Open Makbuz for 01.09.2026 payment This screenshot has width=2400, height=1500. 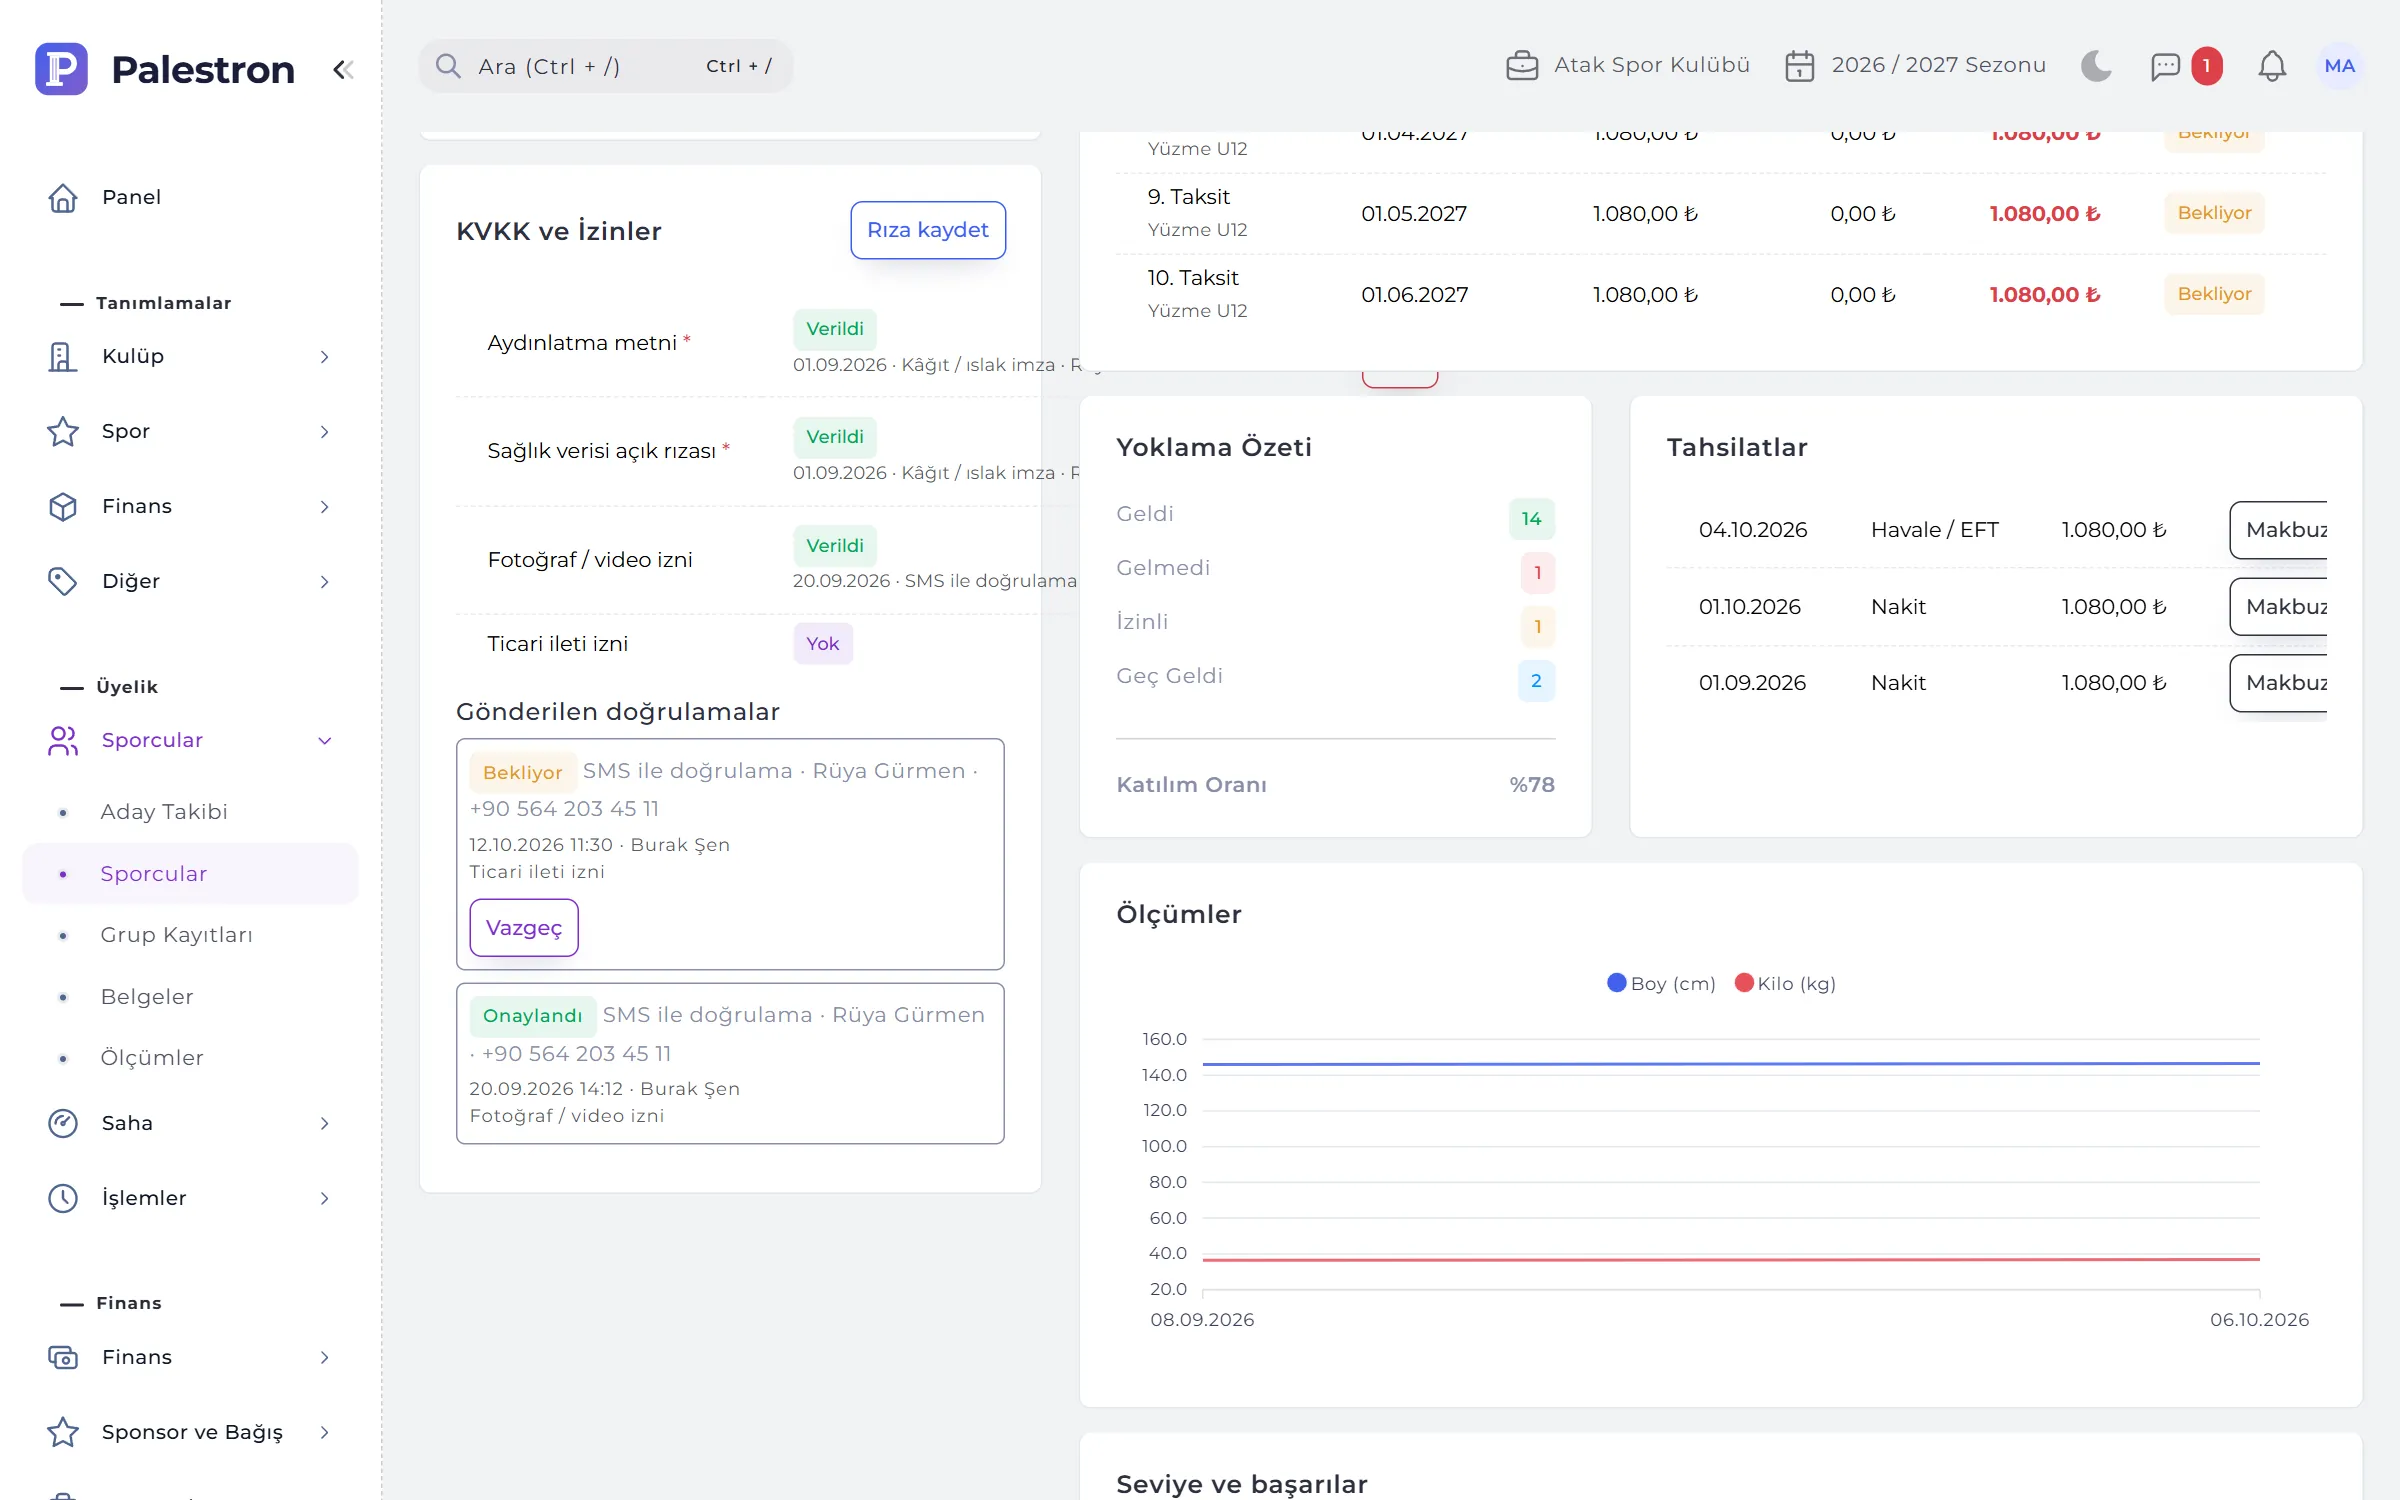pos(2279,683)
